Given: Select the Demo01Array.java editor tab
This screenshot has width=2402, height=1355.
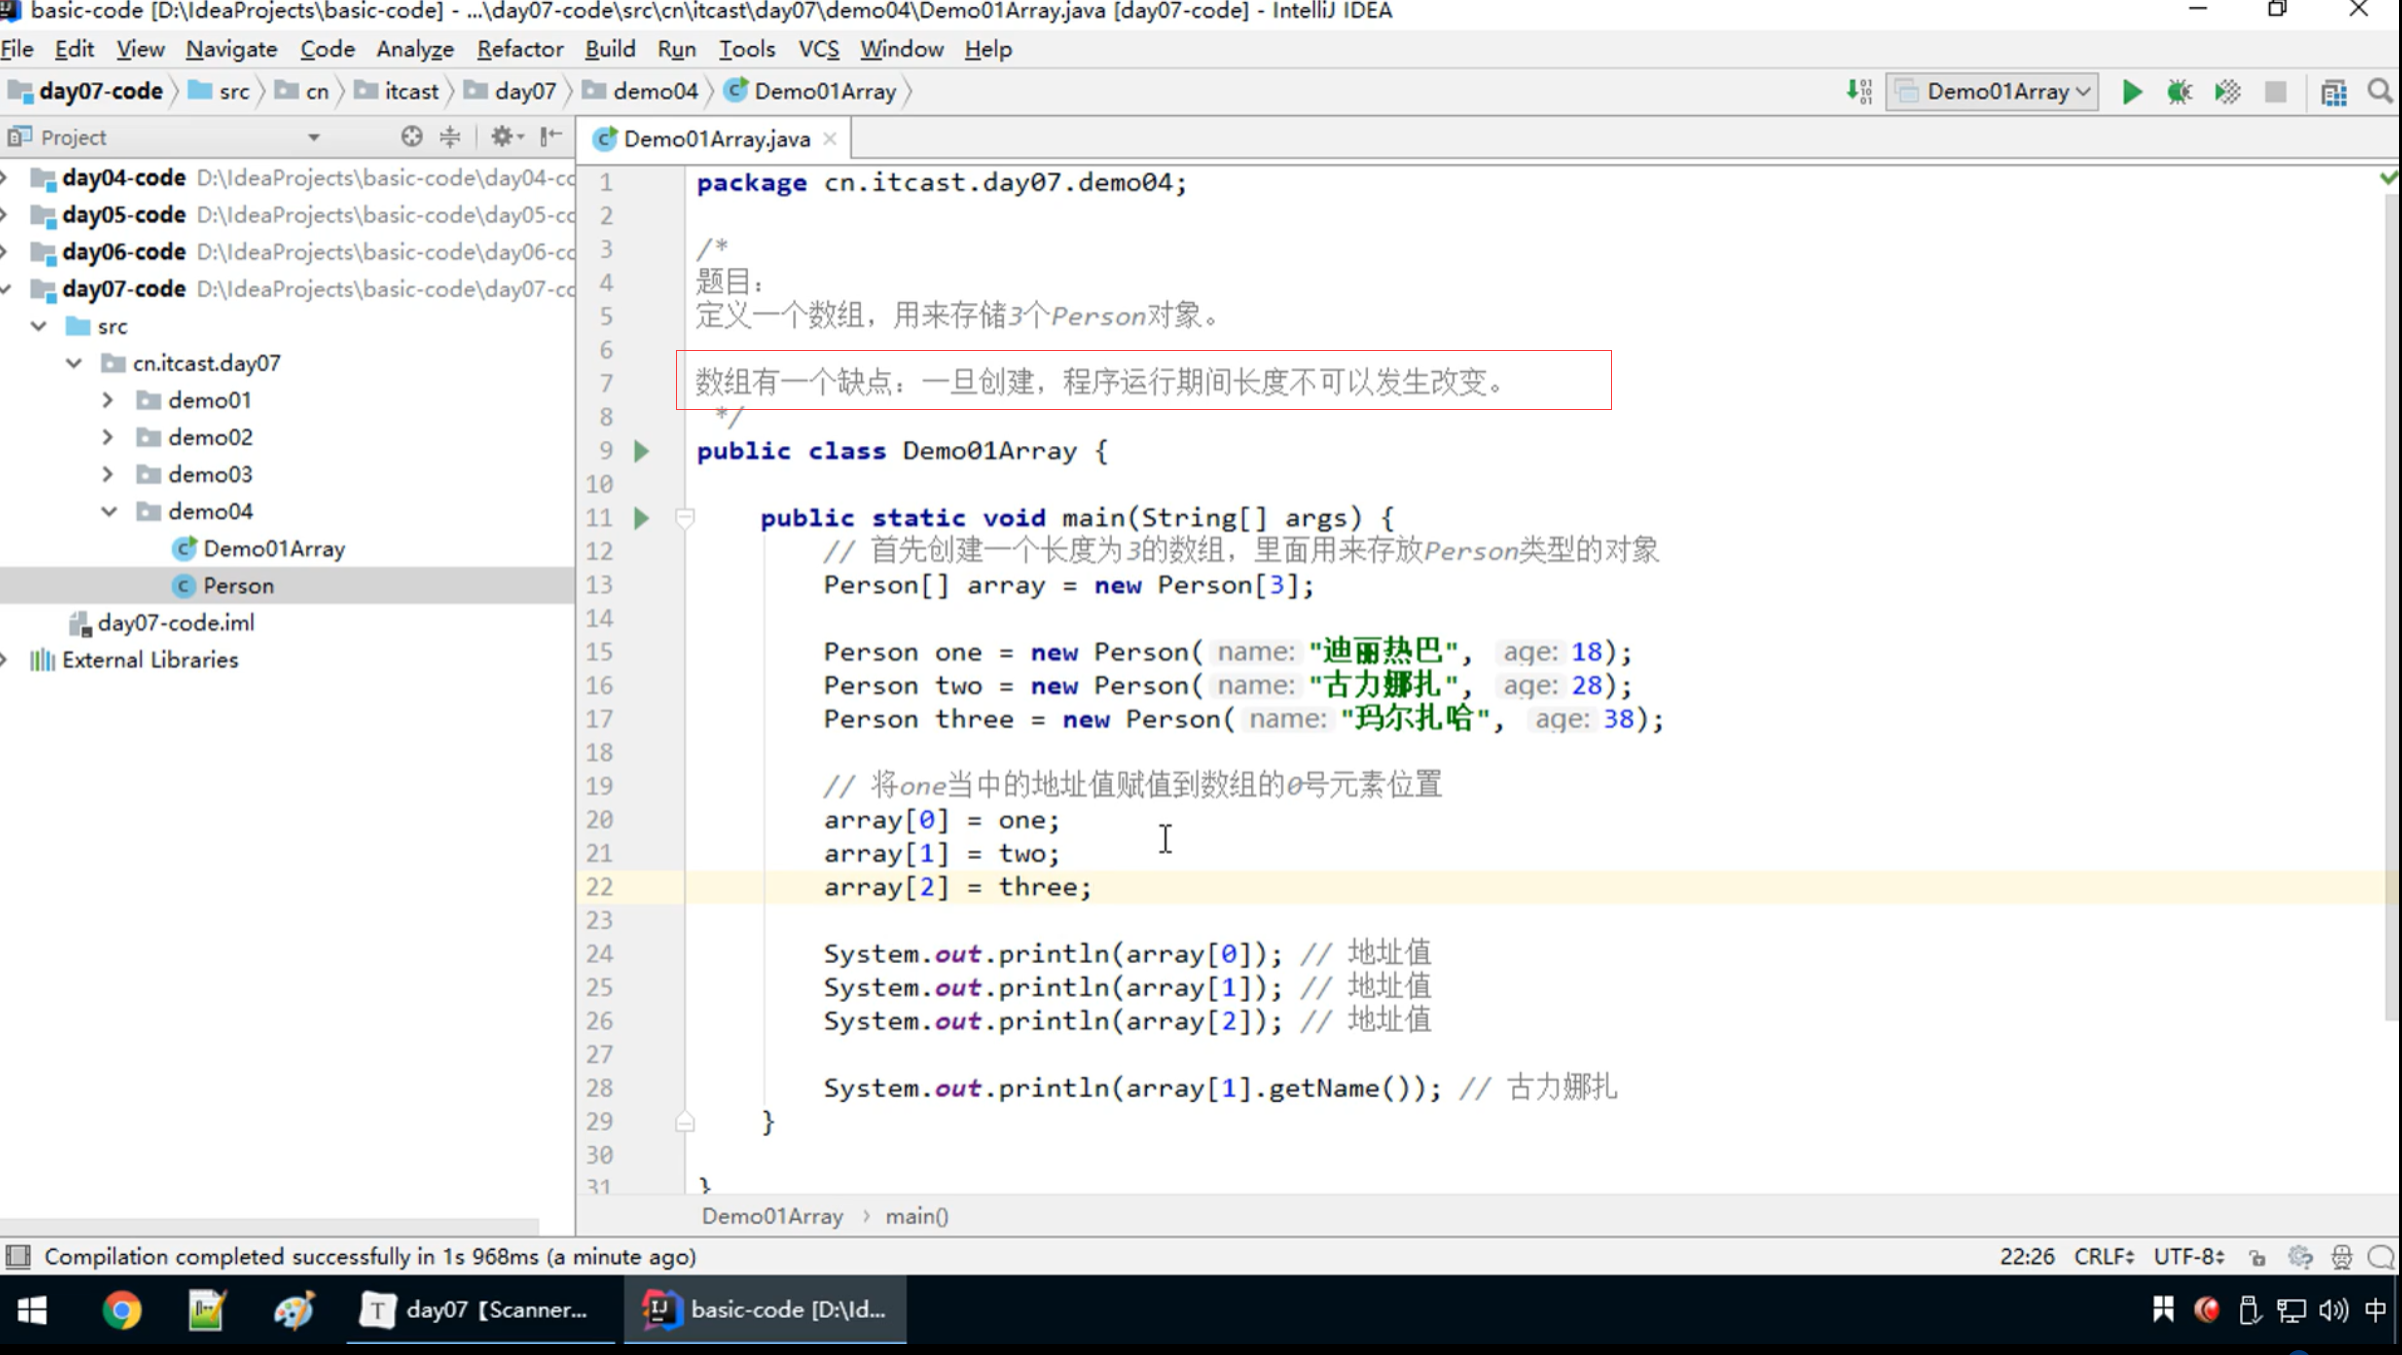Looking at the screenshot, I should (x=715, y=139).
